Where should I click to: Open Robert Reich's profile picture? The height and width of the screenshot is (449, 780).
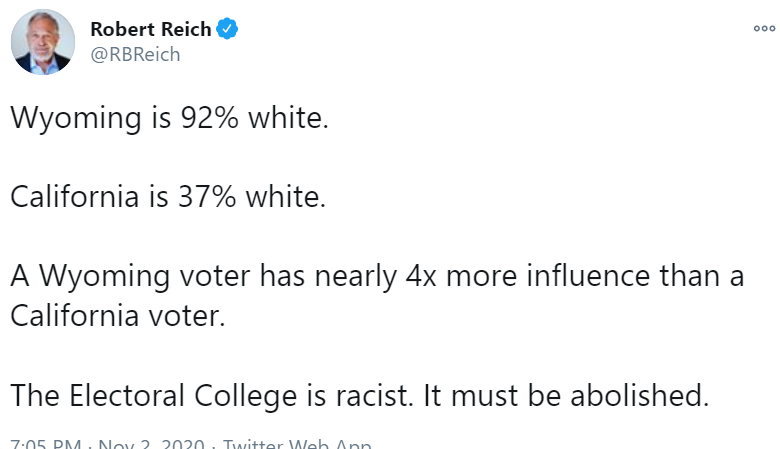coord(43,41)
